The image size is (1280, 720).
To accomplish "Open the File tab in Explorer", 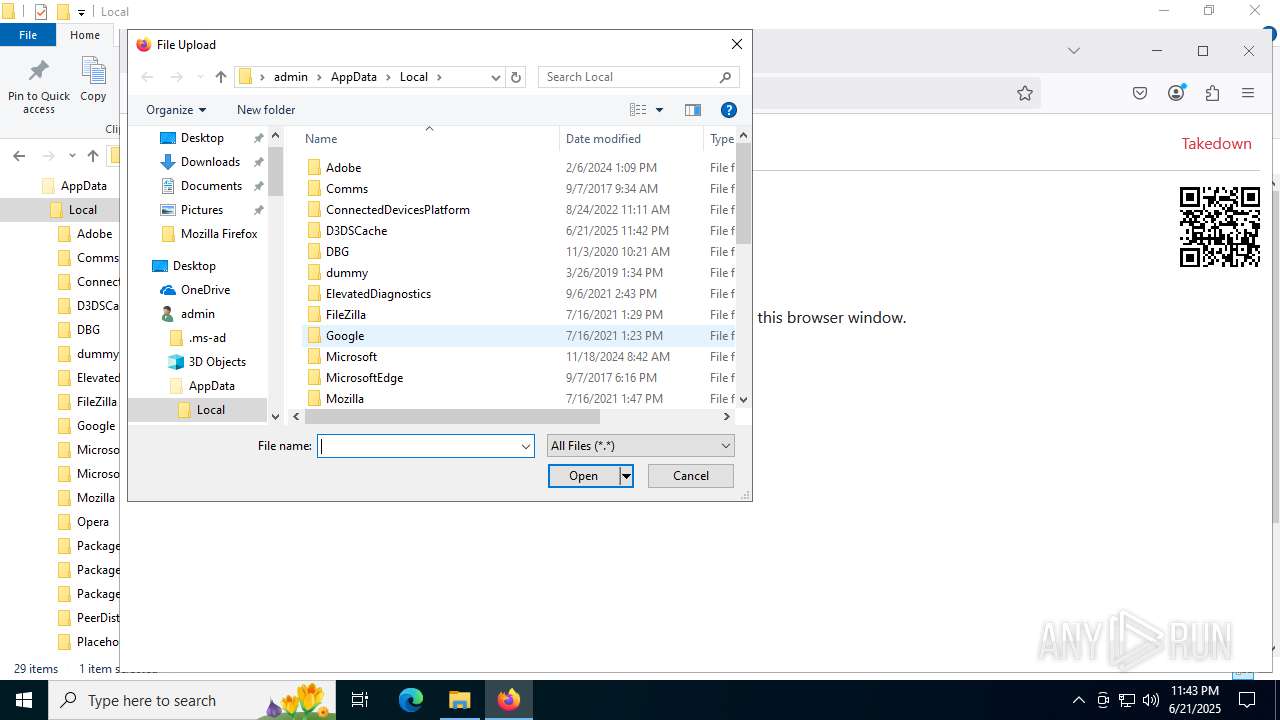I will [28, 35].
